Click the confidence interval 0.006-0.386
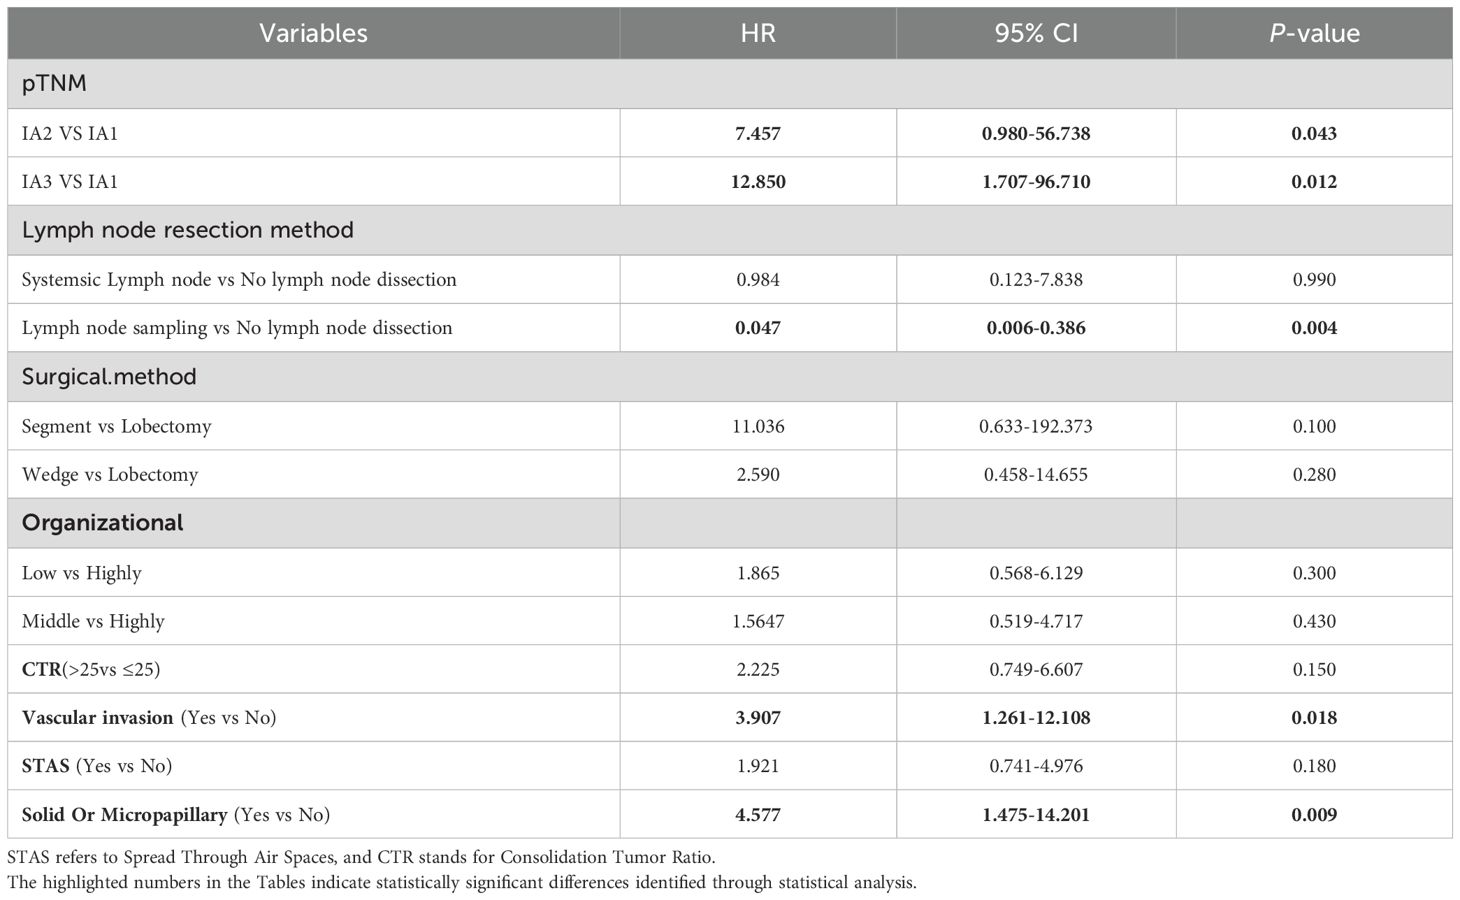 pyautogui.click(x=1036, y=328)
